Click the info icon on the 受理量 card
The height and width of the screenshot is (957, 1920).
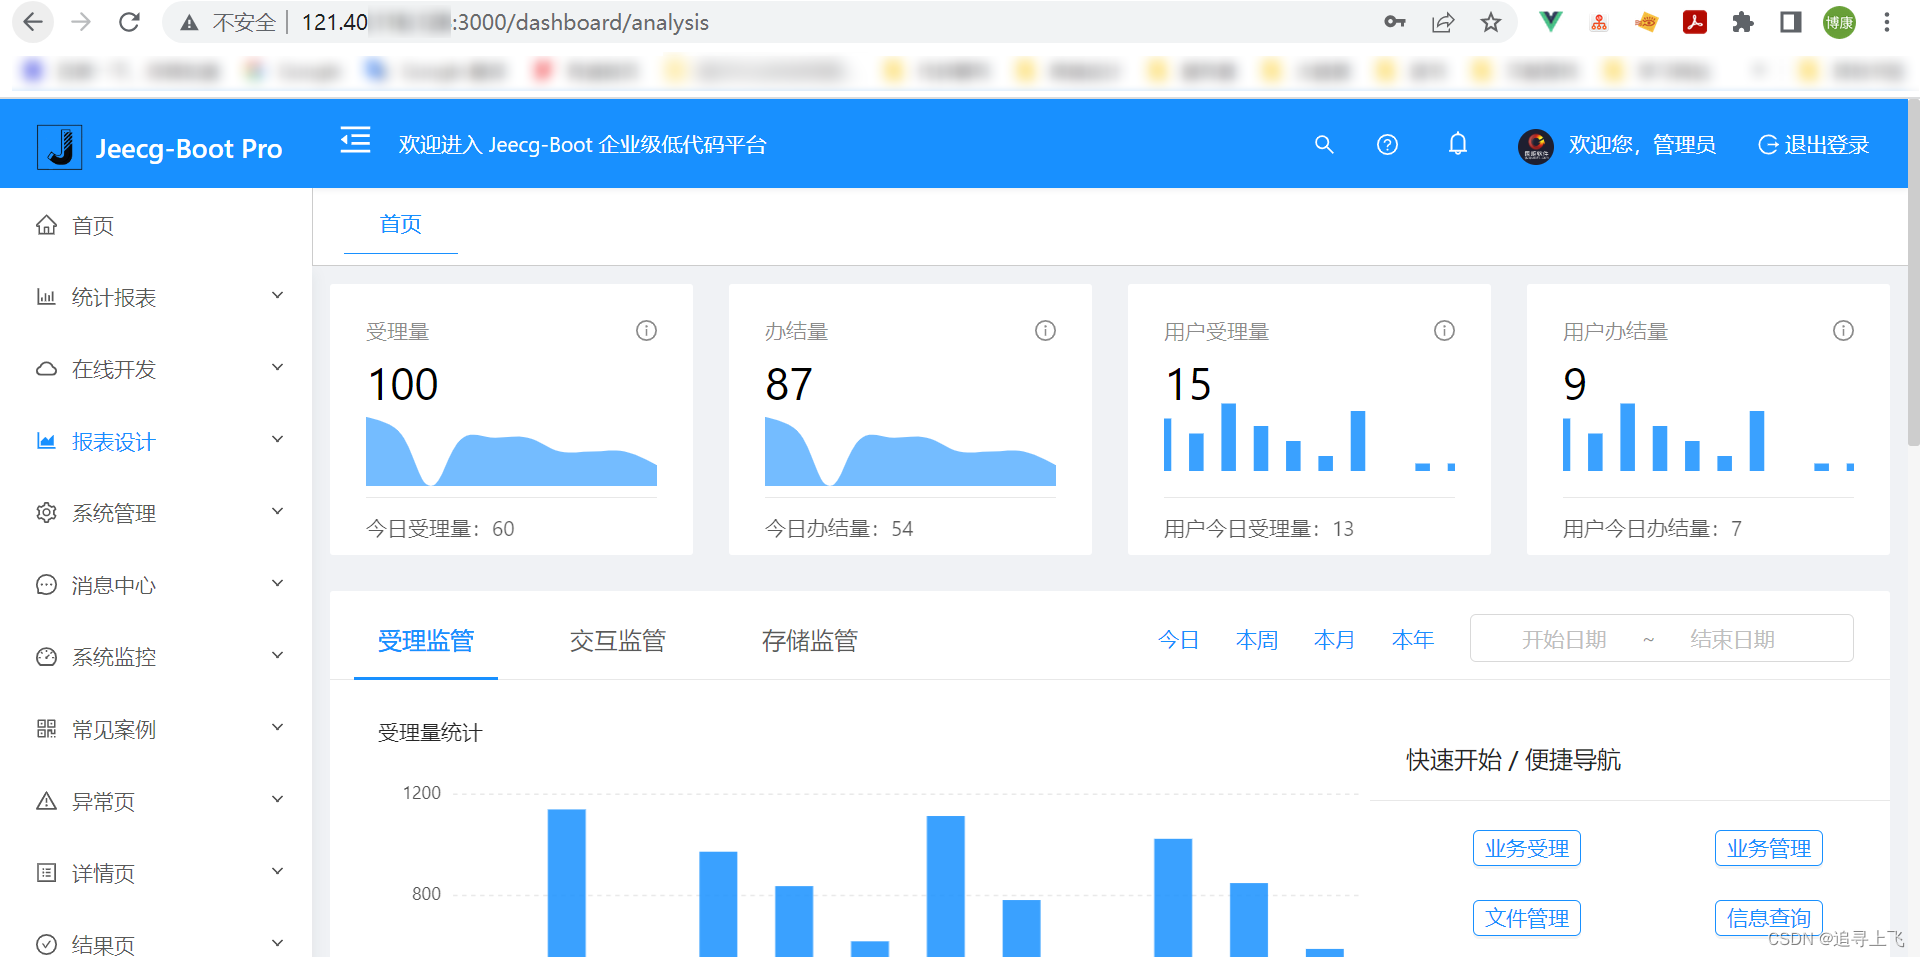646,330
